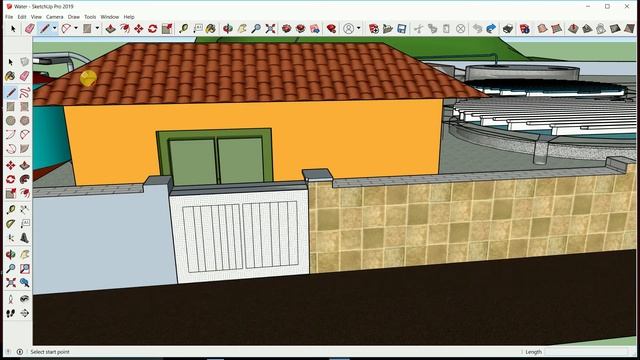The height and width of the screenshot is (360, 640).
Task: Open the Window menu
Action: point(110,17)
